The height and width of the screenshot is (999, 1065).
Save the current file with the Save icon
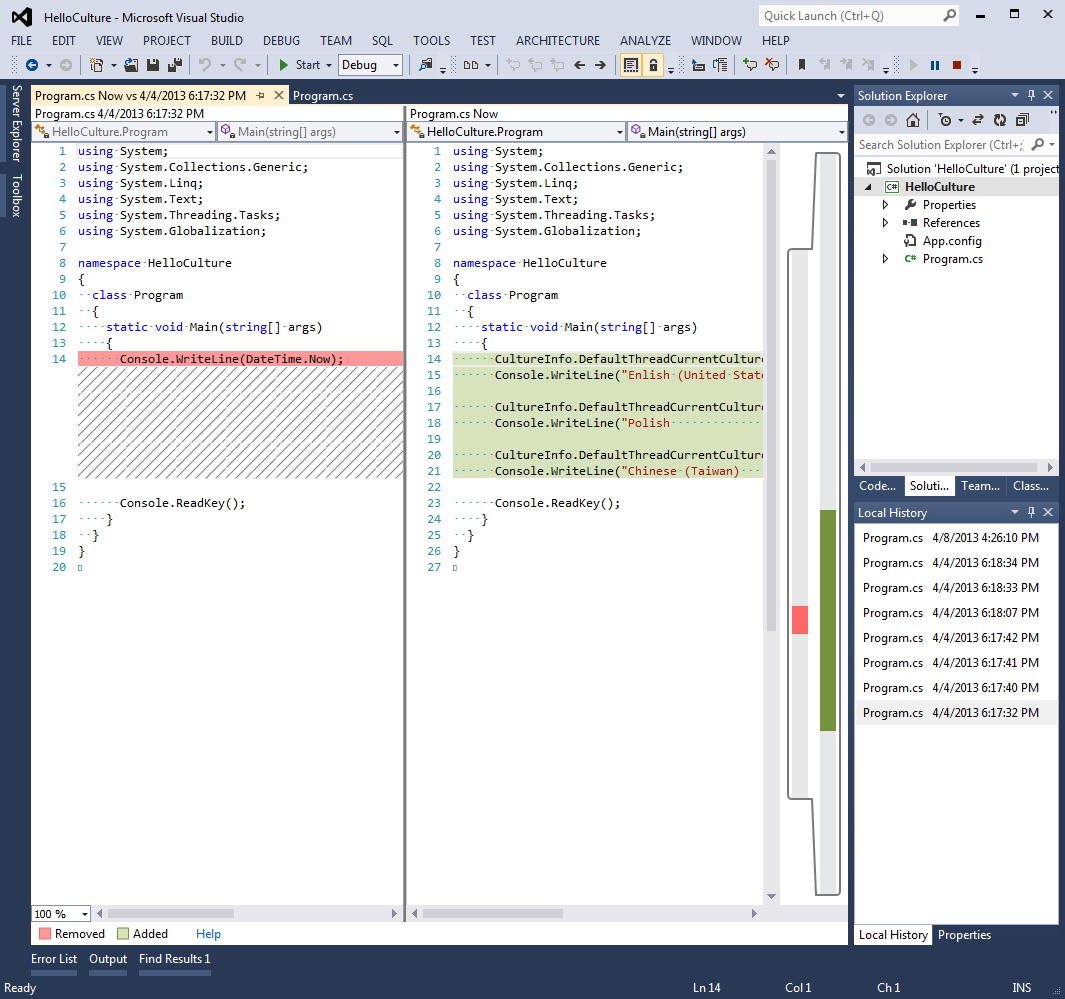coord(153,65)
